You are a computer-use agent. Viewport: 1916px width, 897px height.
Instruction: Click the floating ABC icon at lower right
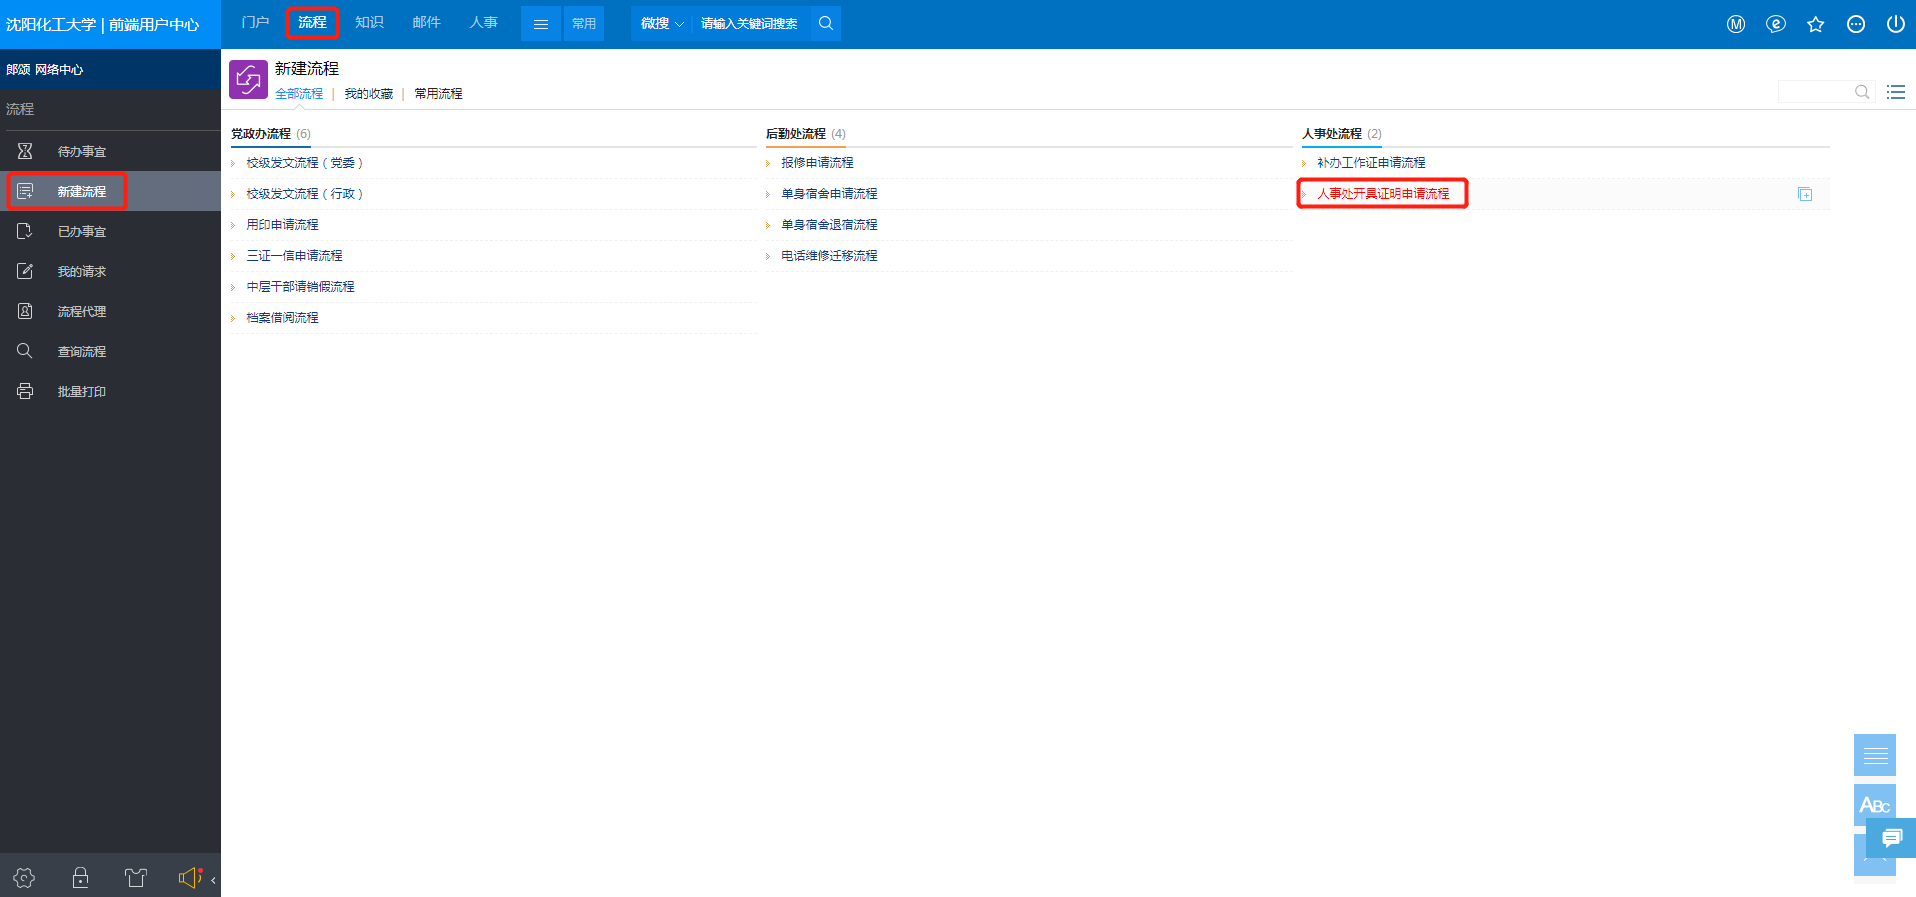coord(1875,805)
